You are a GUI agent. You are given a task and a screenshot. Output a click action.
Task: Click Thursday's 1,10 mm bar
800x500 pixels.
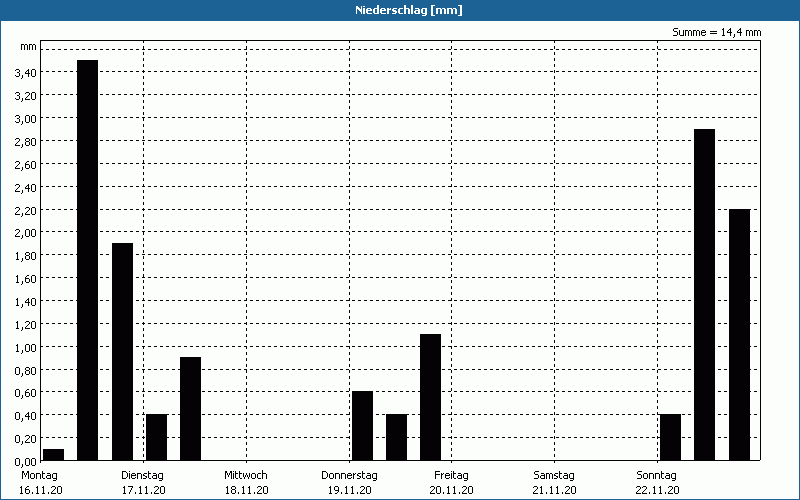point(431,397)
